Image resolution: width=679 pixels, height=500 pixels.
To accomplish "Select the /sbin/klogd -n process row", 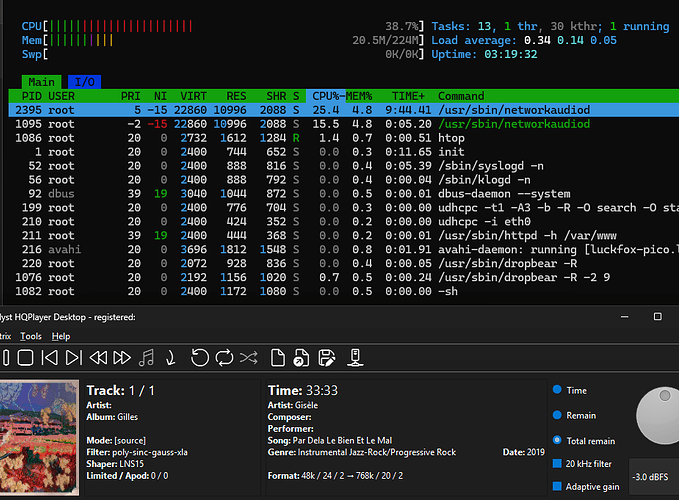I will coord(344,180).
